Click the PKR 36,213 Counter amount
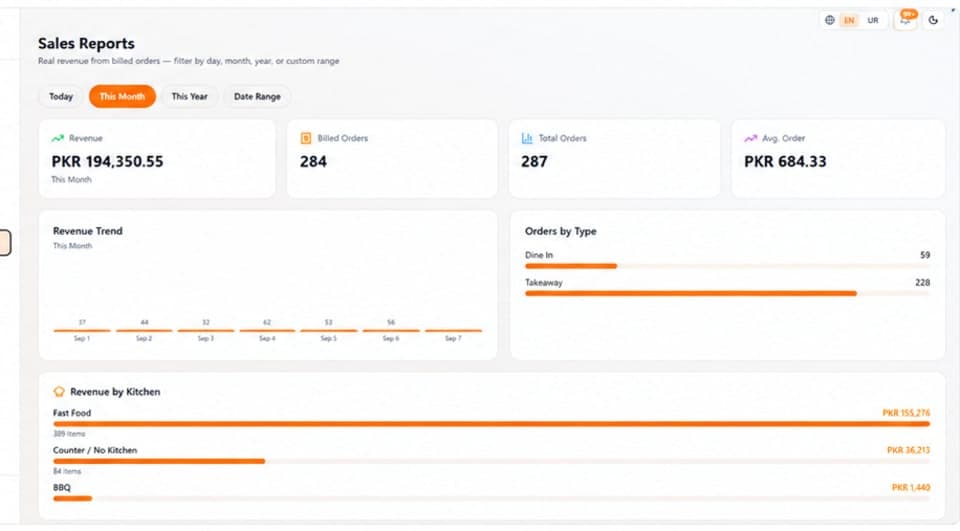 tap(909, 450)
